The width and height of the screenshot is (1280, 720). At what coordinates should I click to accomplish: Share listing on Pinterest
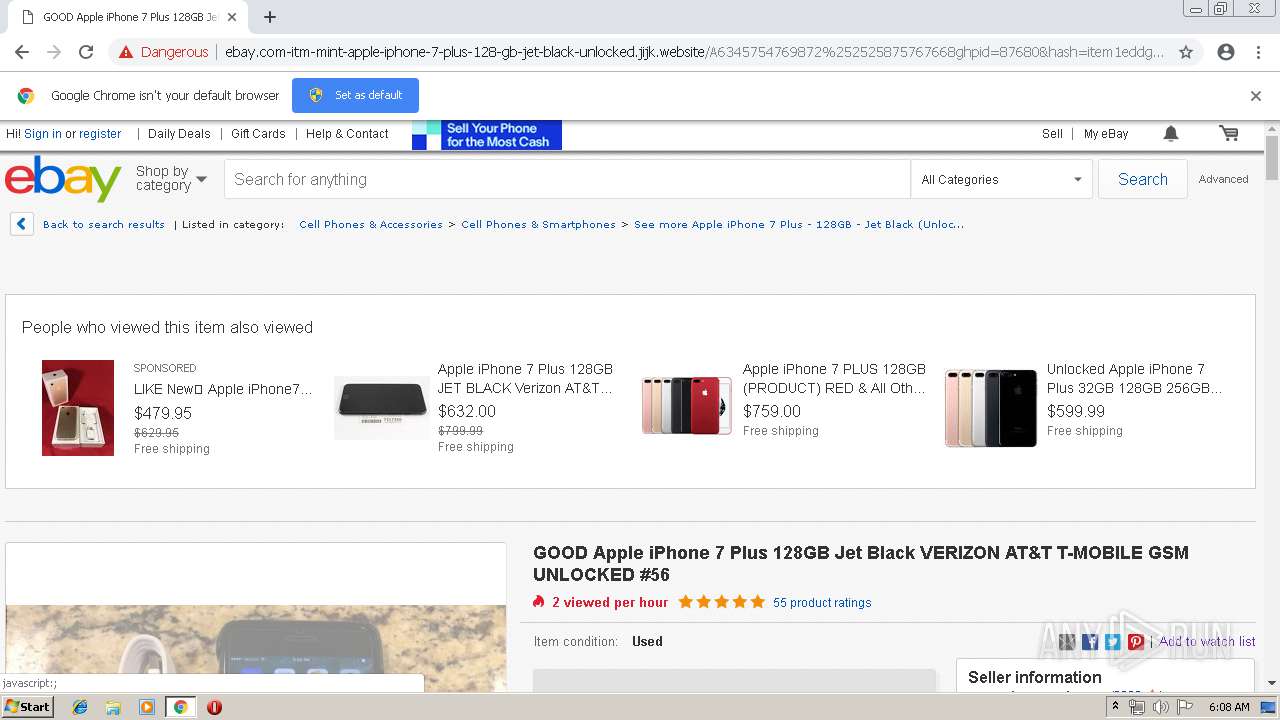(1136, 642)
